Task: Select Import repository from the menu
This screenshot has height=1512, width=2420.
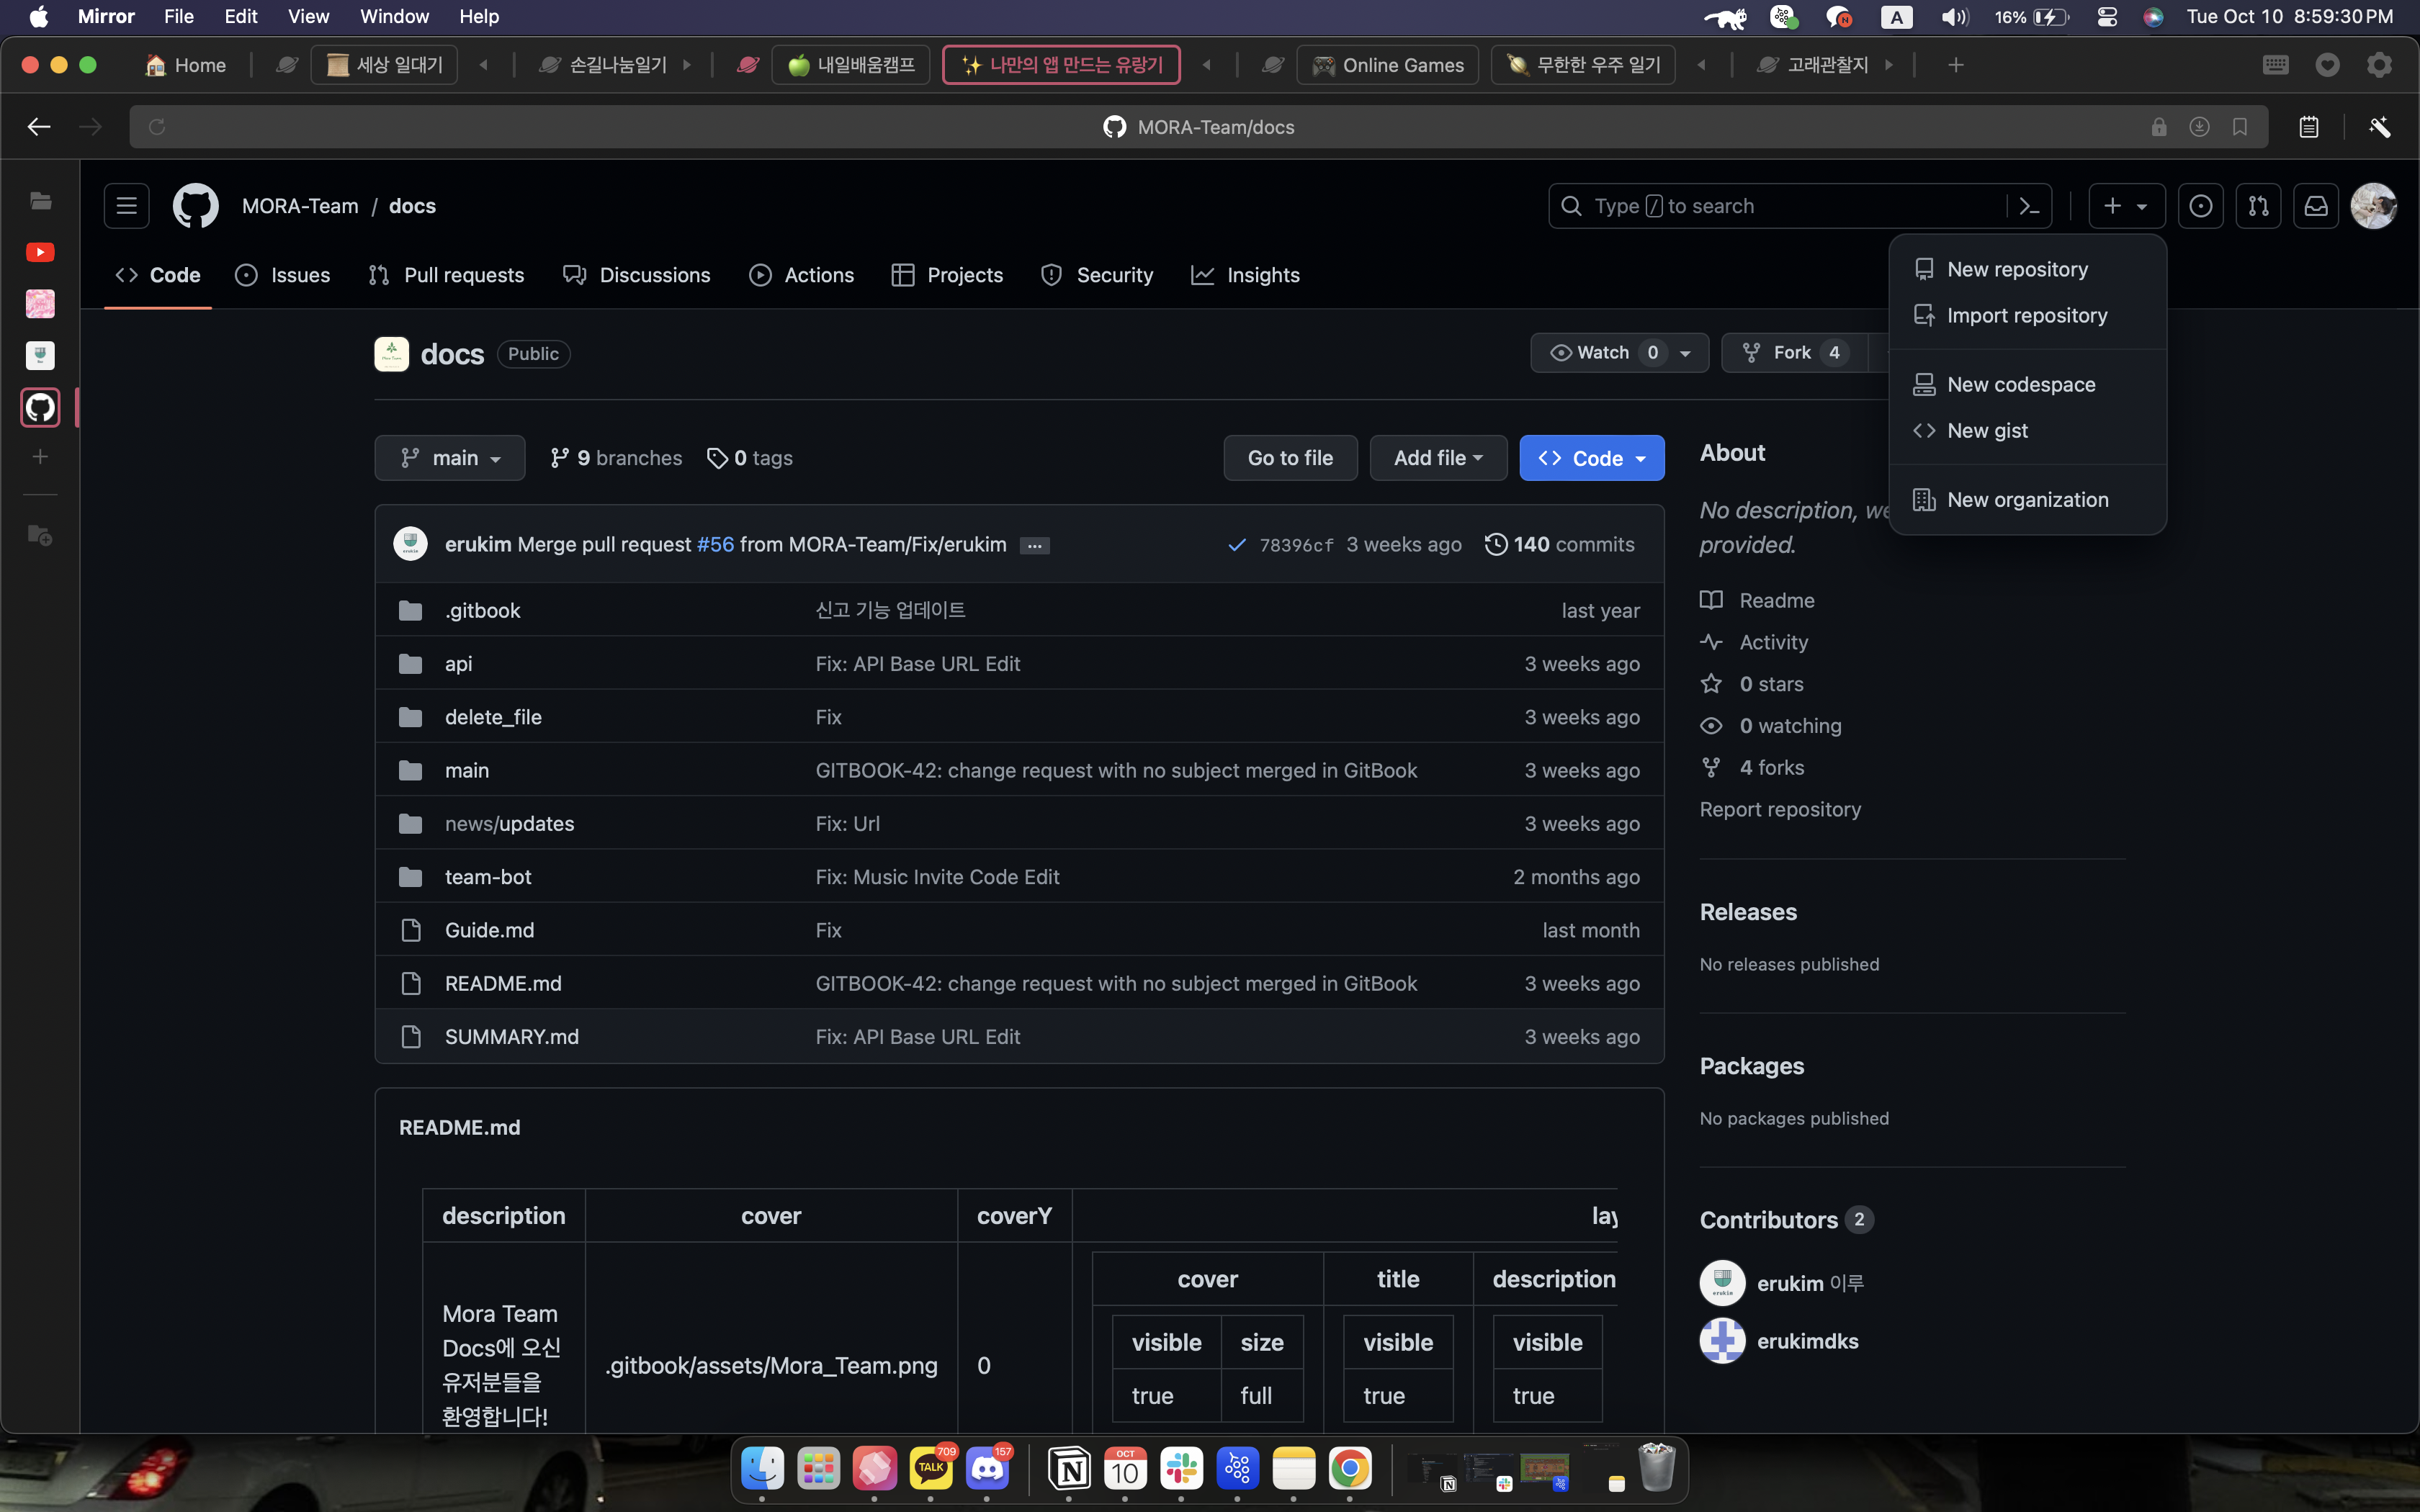Action: [x=2027, y=315]
